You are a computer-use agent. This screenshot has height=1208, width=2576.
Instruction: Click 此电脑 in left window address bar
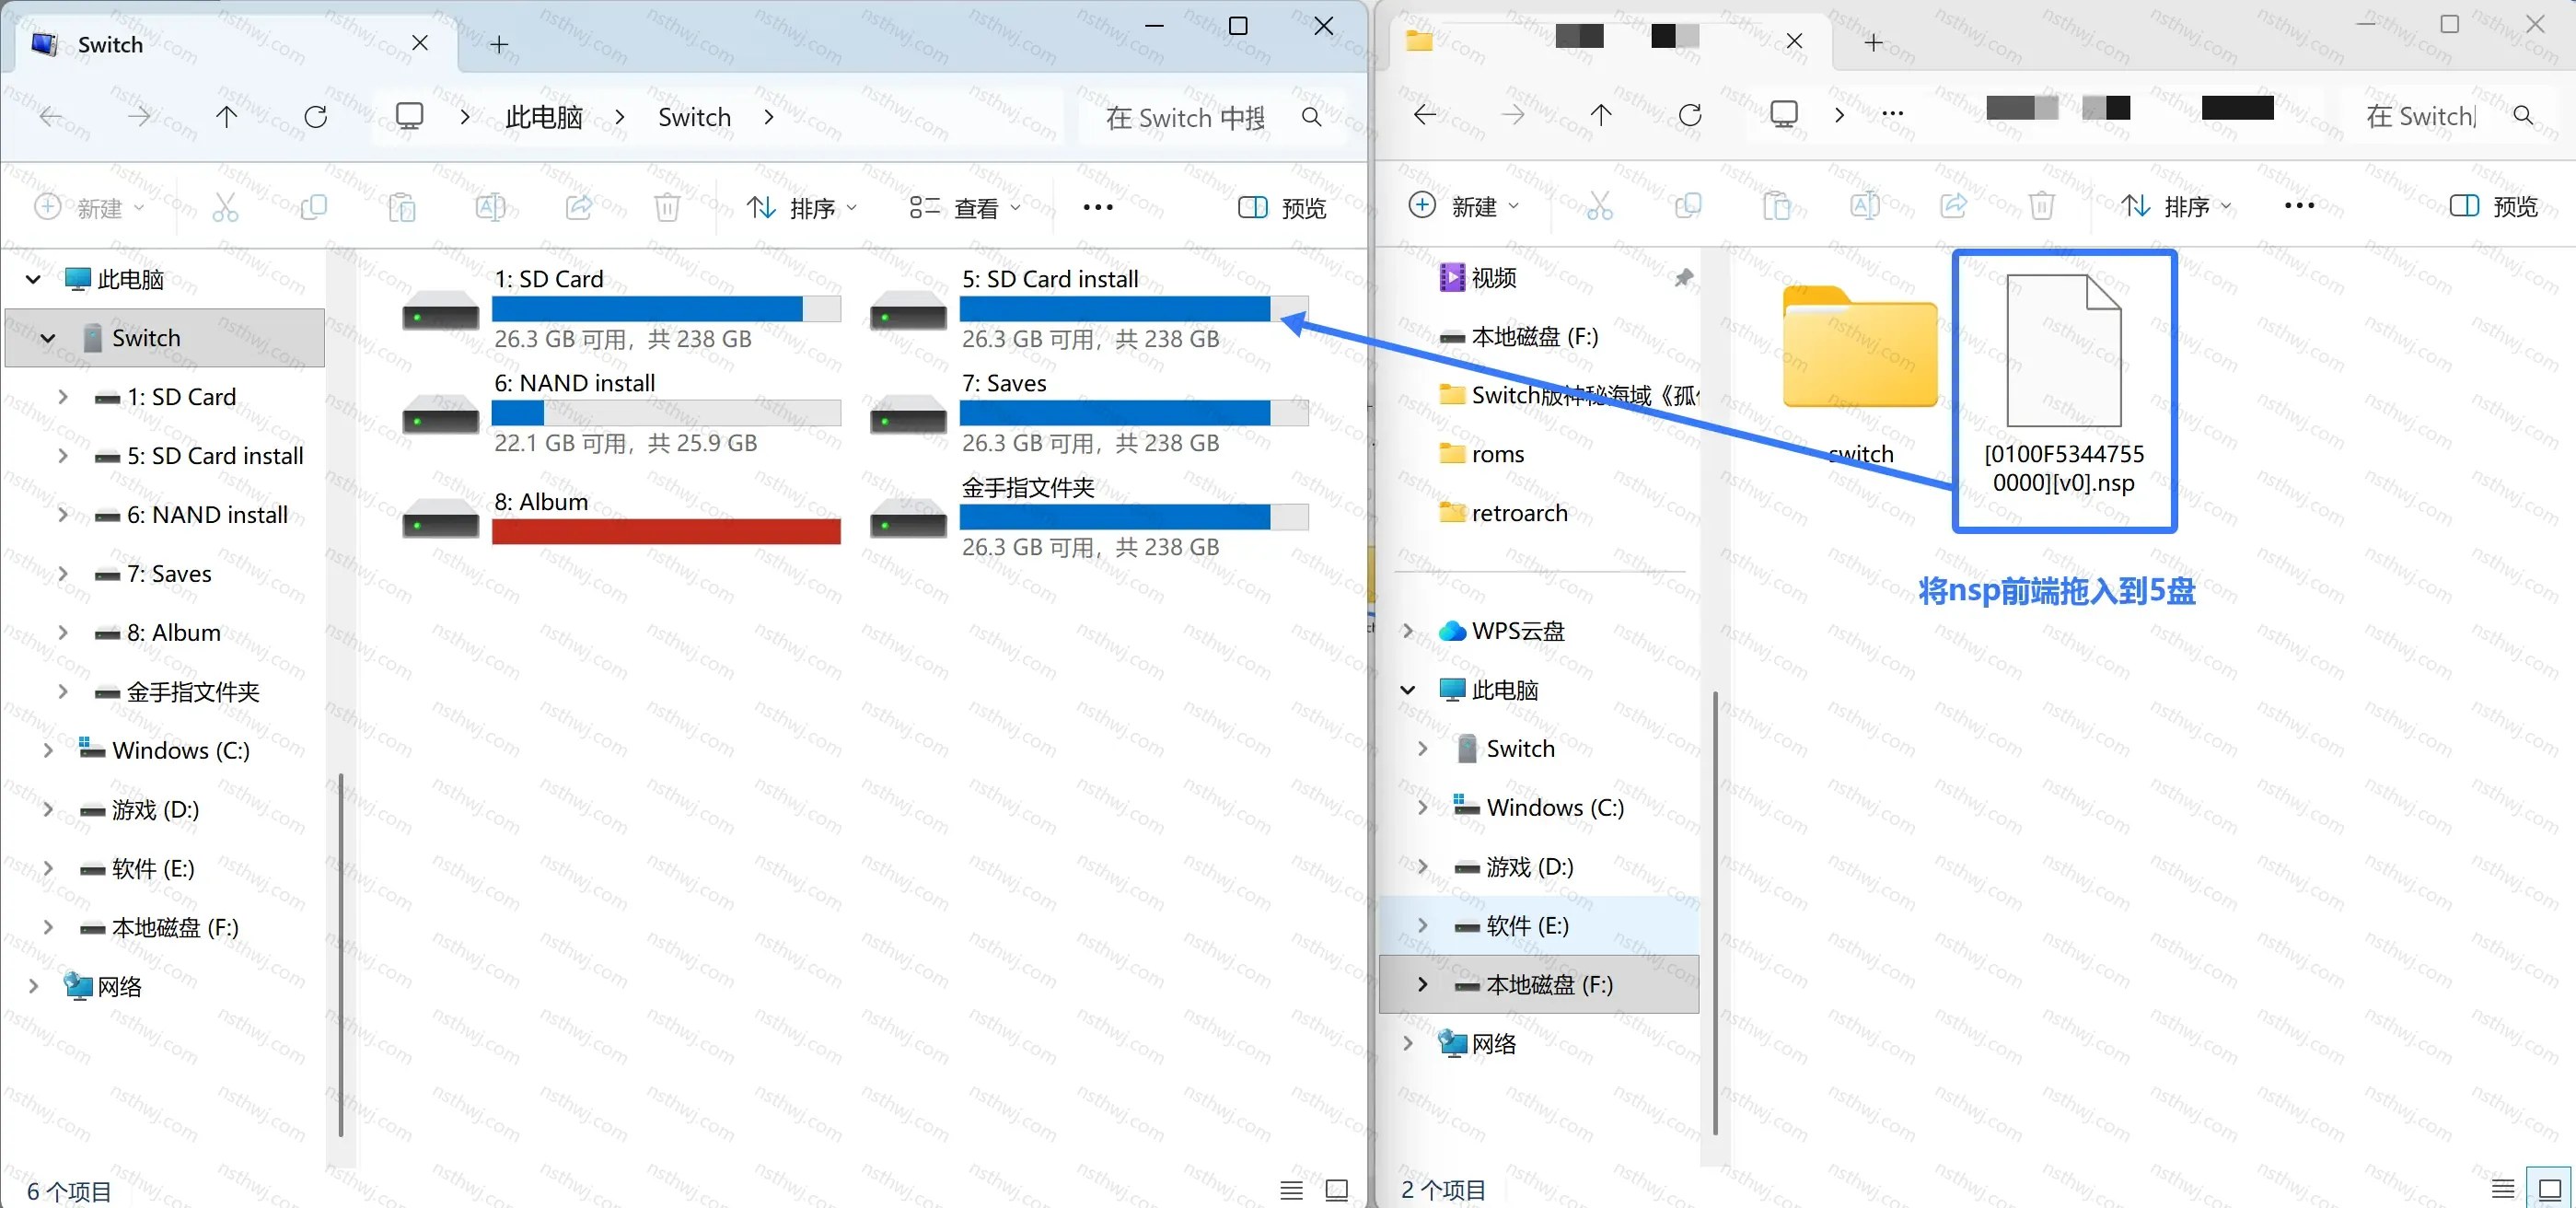(x=544, y=117)
